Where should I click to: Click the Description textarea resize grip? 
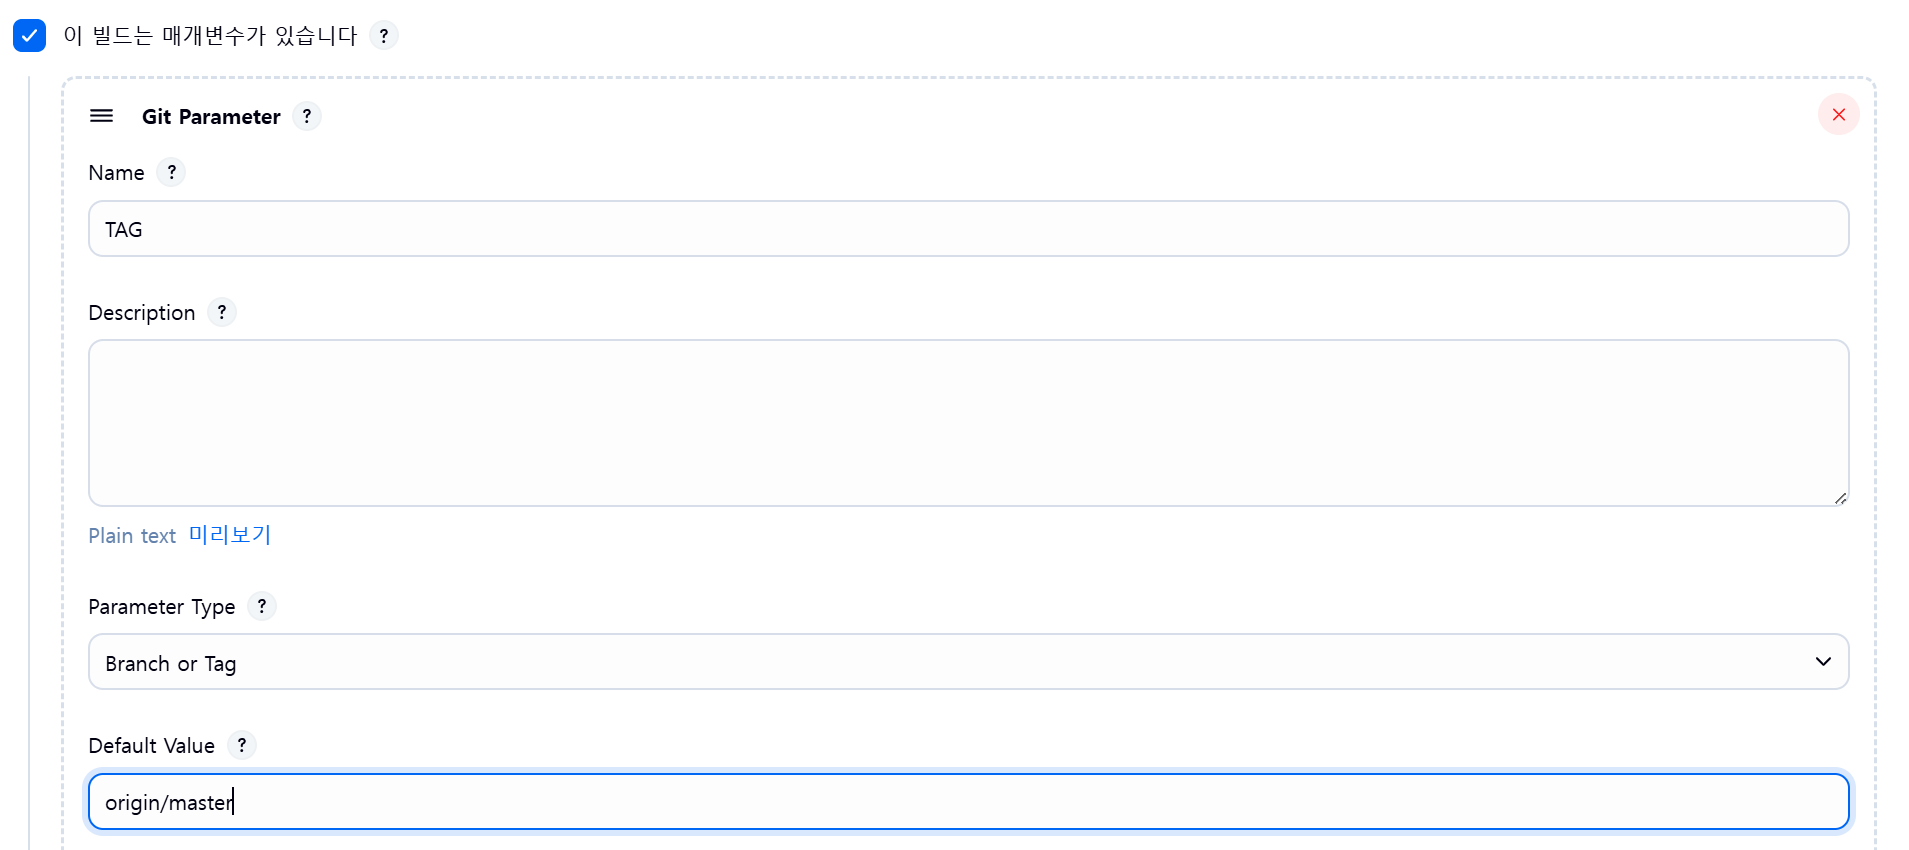point(1839,497)
